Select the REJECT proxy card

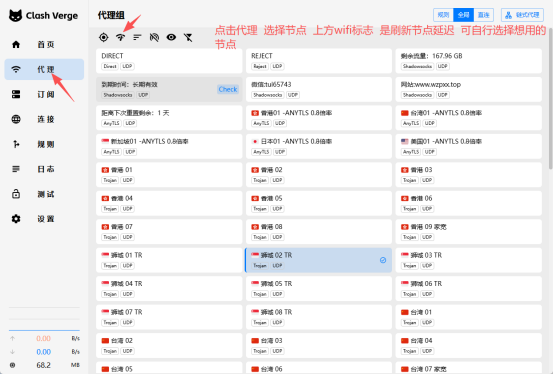pos(319,61)
